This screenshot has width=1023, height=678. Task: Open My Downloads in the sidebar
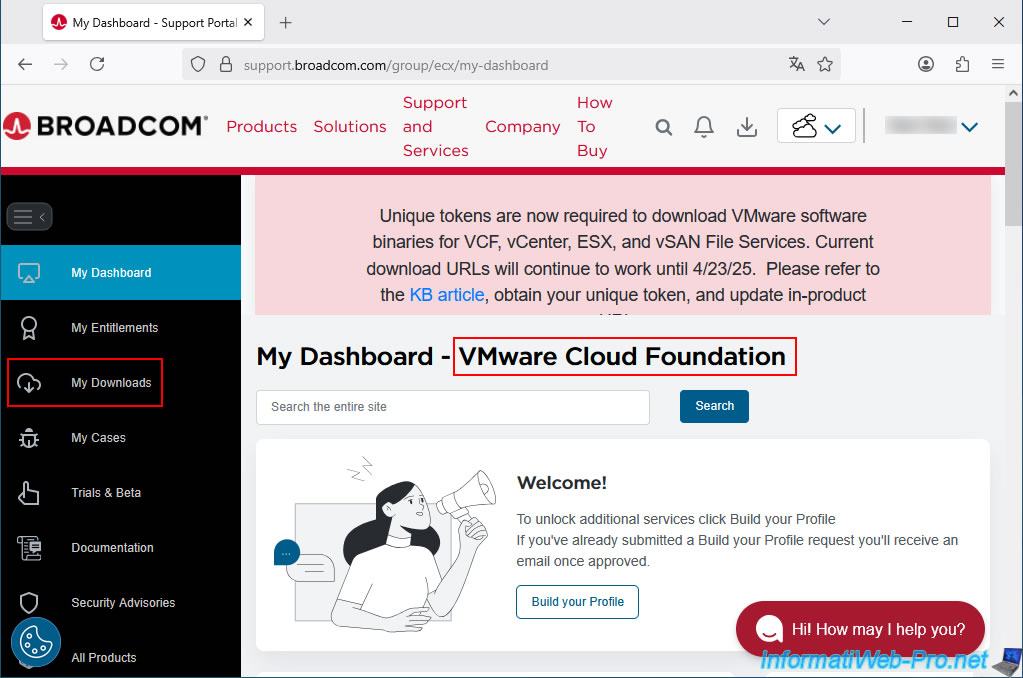(x=111, y=383)
